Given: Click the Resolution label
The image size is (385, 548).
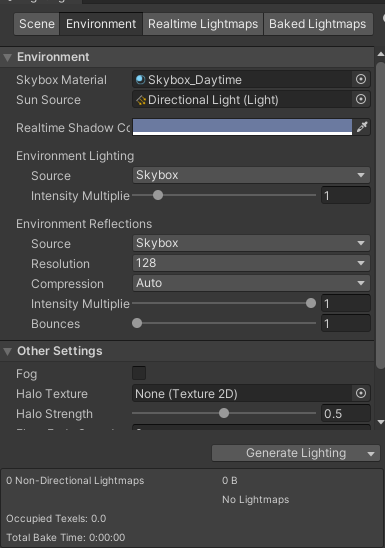Looking at the screenshot, I should pyautogui.click(x=60, y=264).
